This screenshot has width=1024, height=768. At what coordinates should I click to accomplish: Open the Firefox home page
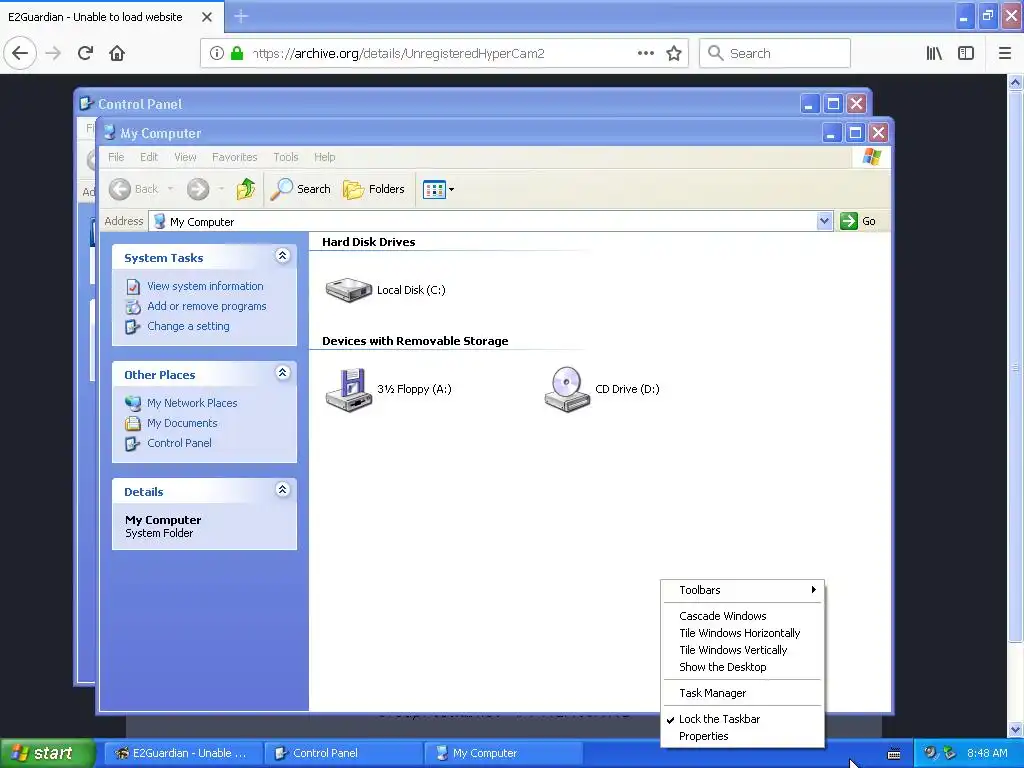coord(117,53)
